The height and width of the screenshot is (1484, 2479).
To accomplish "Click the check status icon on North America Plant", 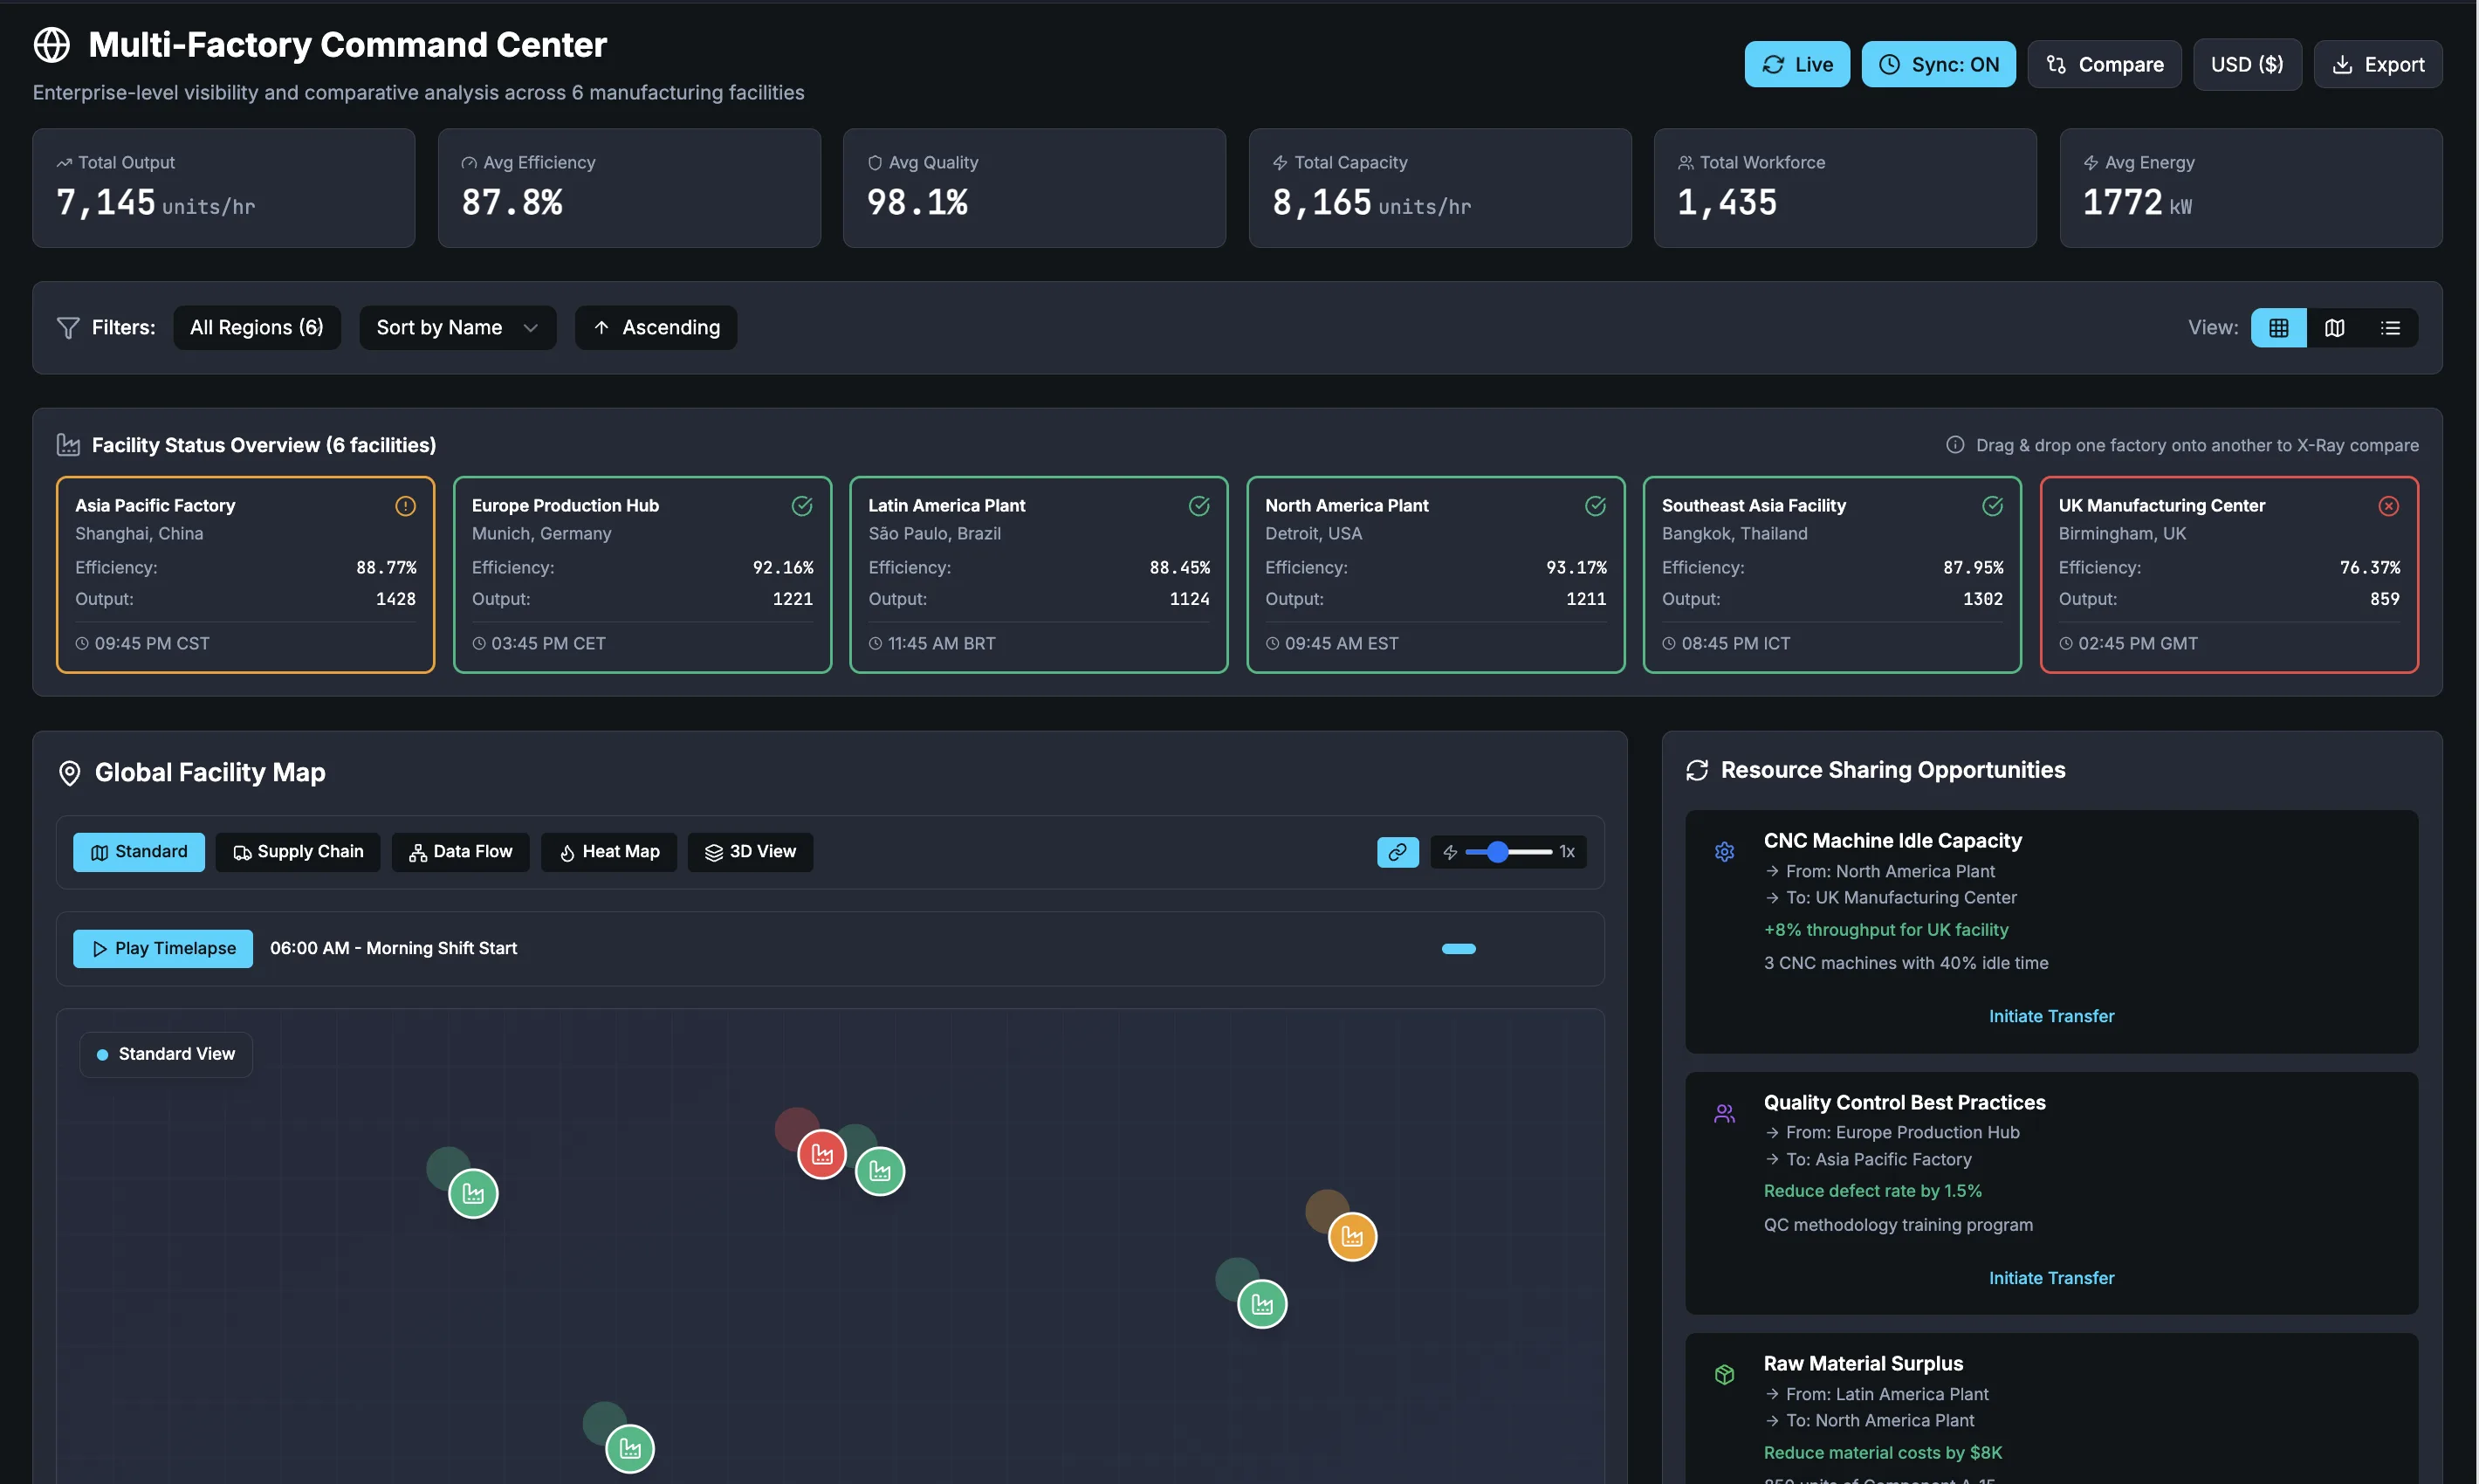I will (1595, 506).
